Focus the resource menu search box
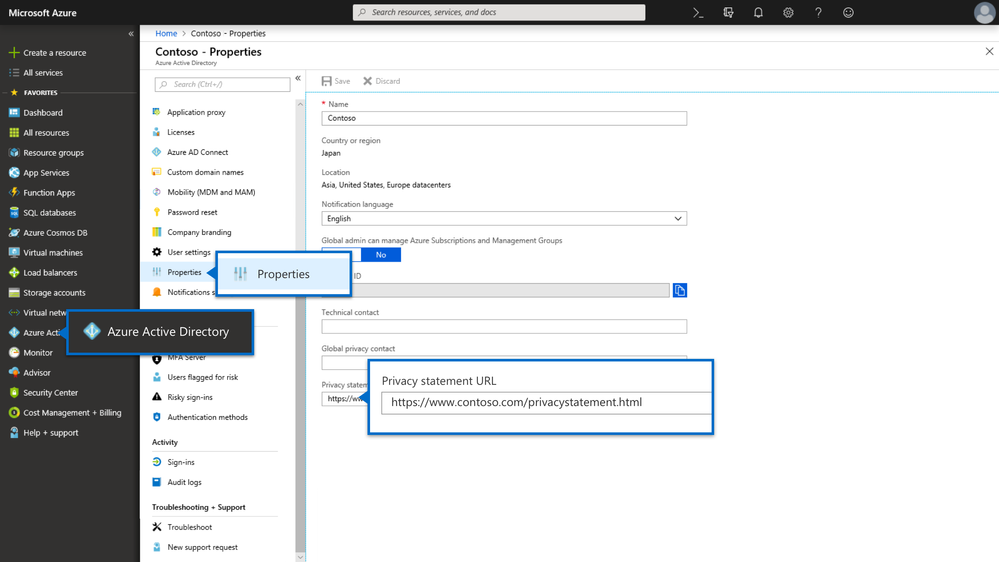Viewport: 999px width, 562px height. pos(222,84)
